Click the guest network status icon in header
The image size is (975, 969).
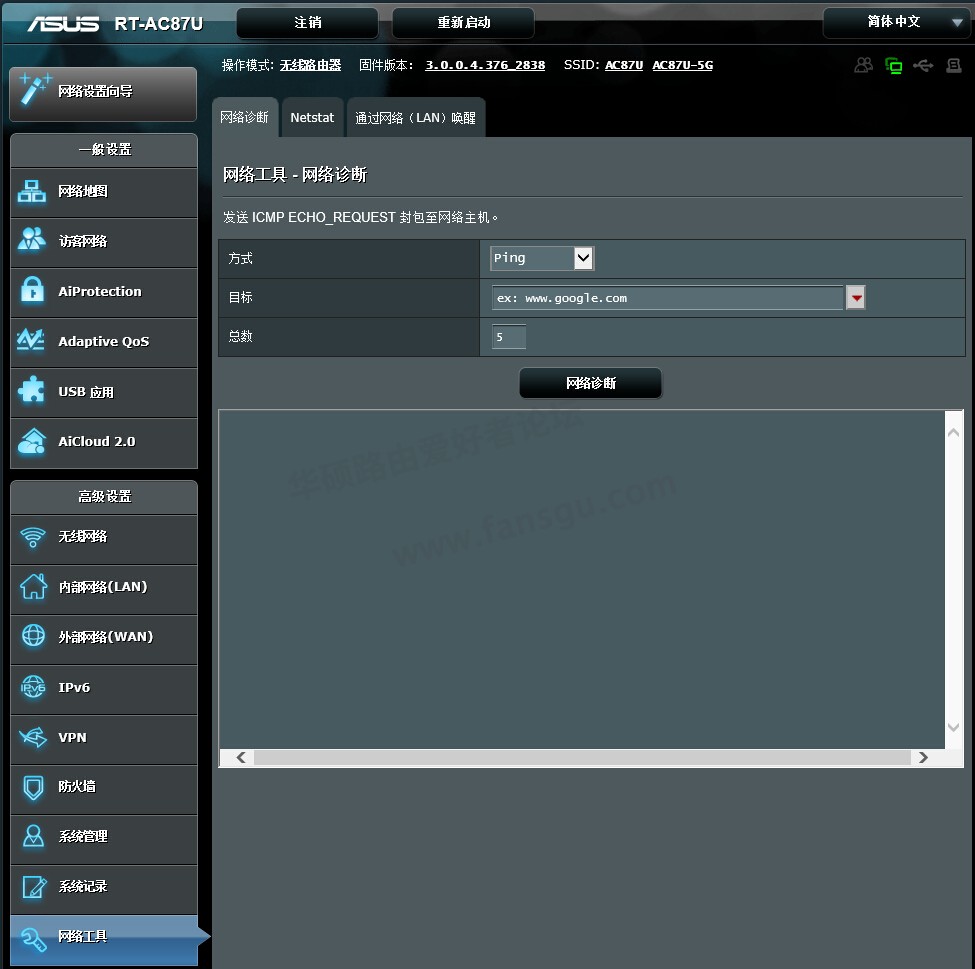tap(863, 65)
